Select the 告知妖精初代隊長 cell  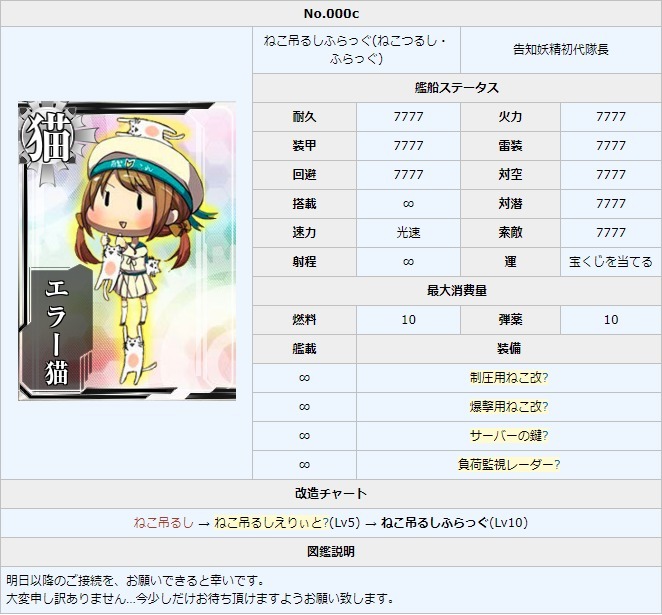tap(561, 49)
